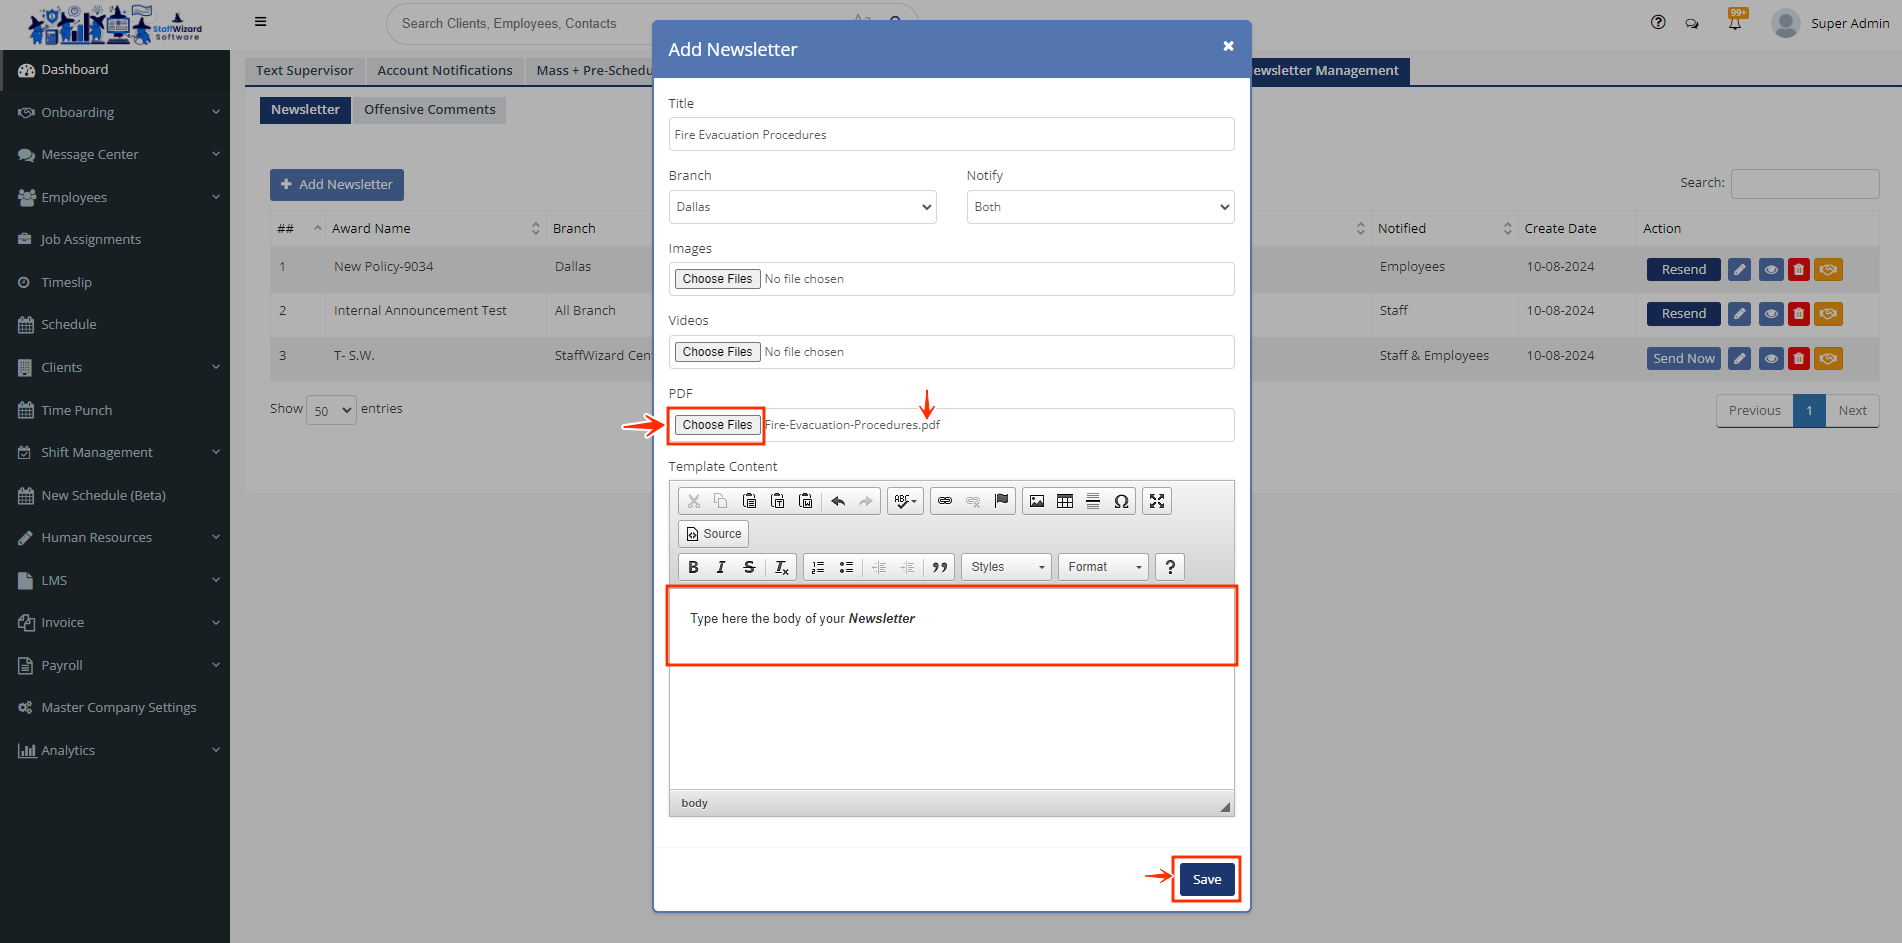Toggle Bold formatting in the editor
Viewport: 1902px width, 943px height.
point(693,567)
